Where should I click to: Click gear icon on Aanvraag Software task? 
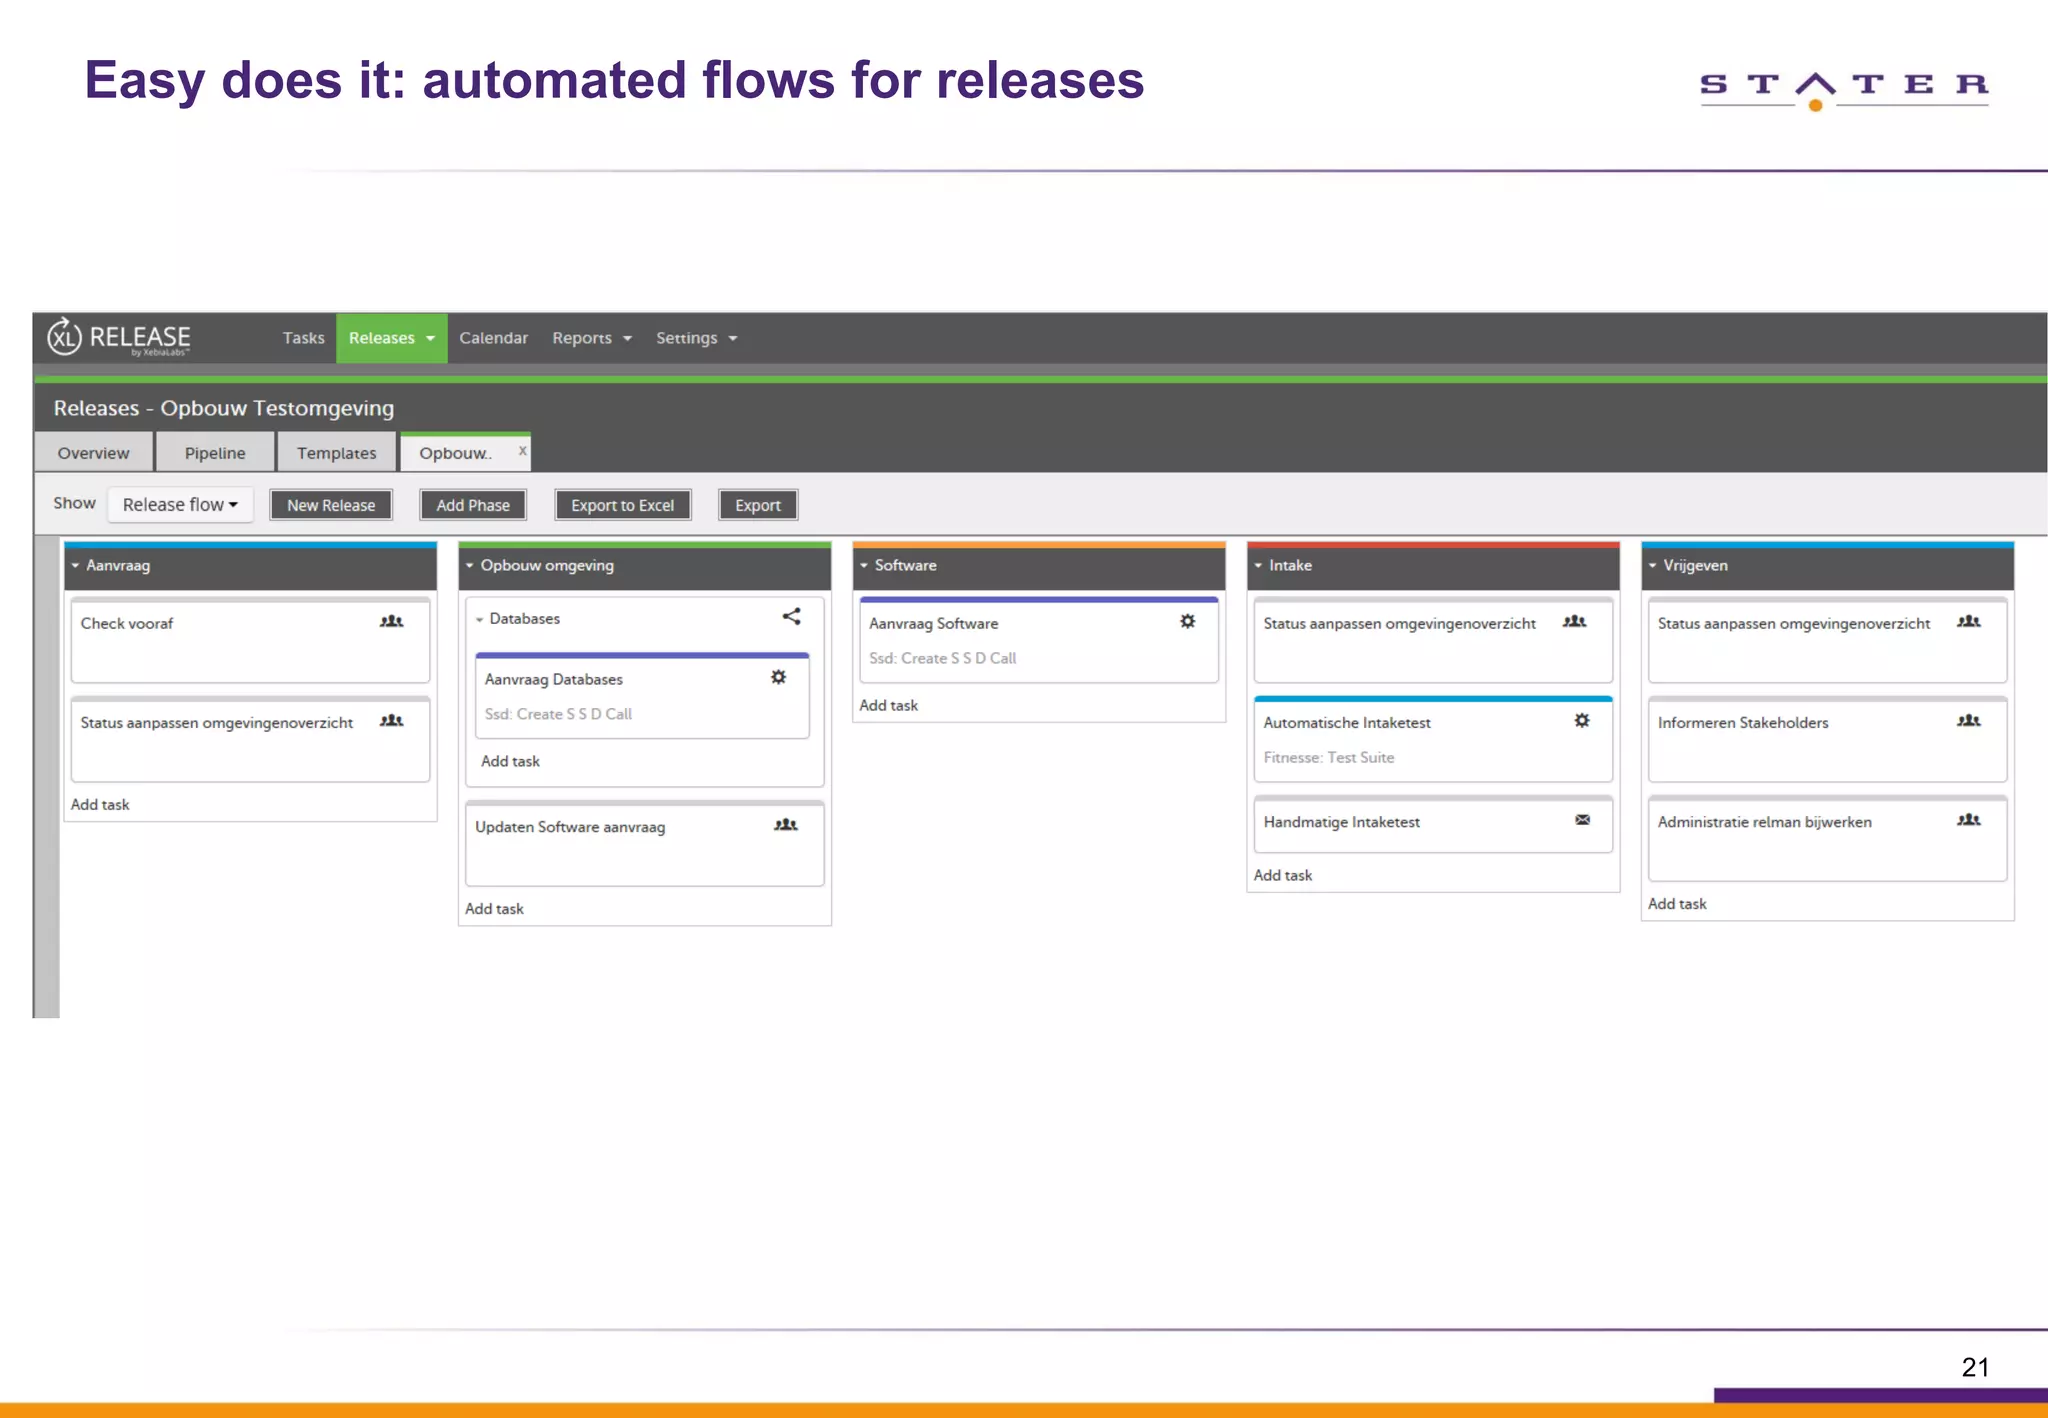[x=1188, y=622]
